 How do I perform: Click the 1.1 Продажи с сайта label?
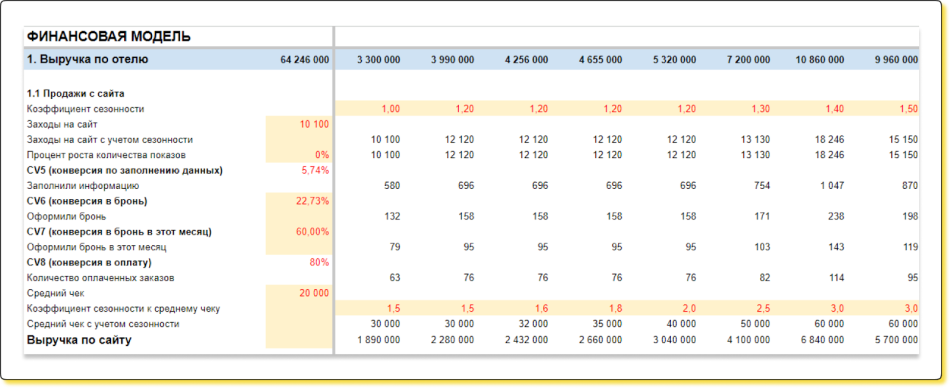click(76, 94)
